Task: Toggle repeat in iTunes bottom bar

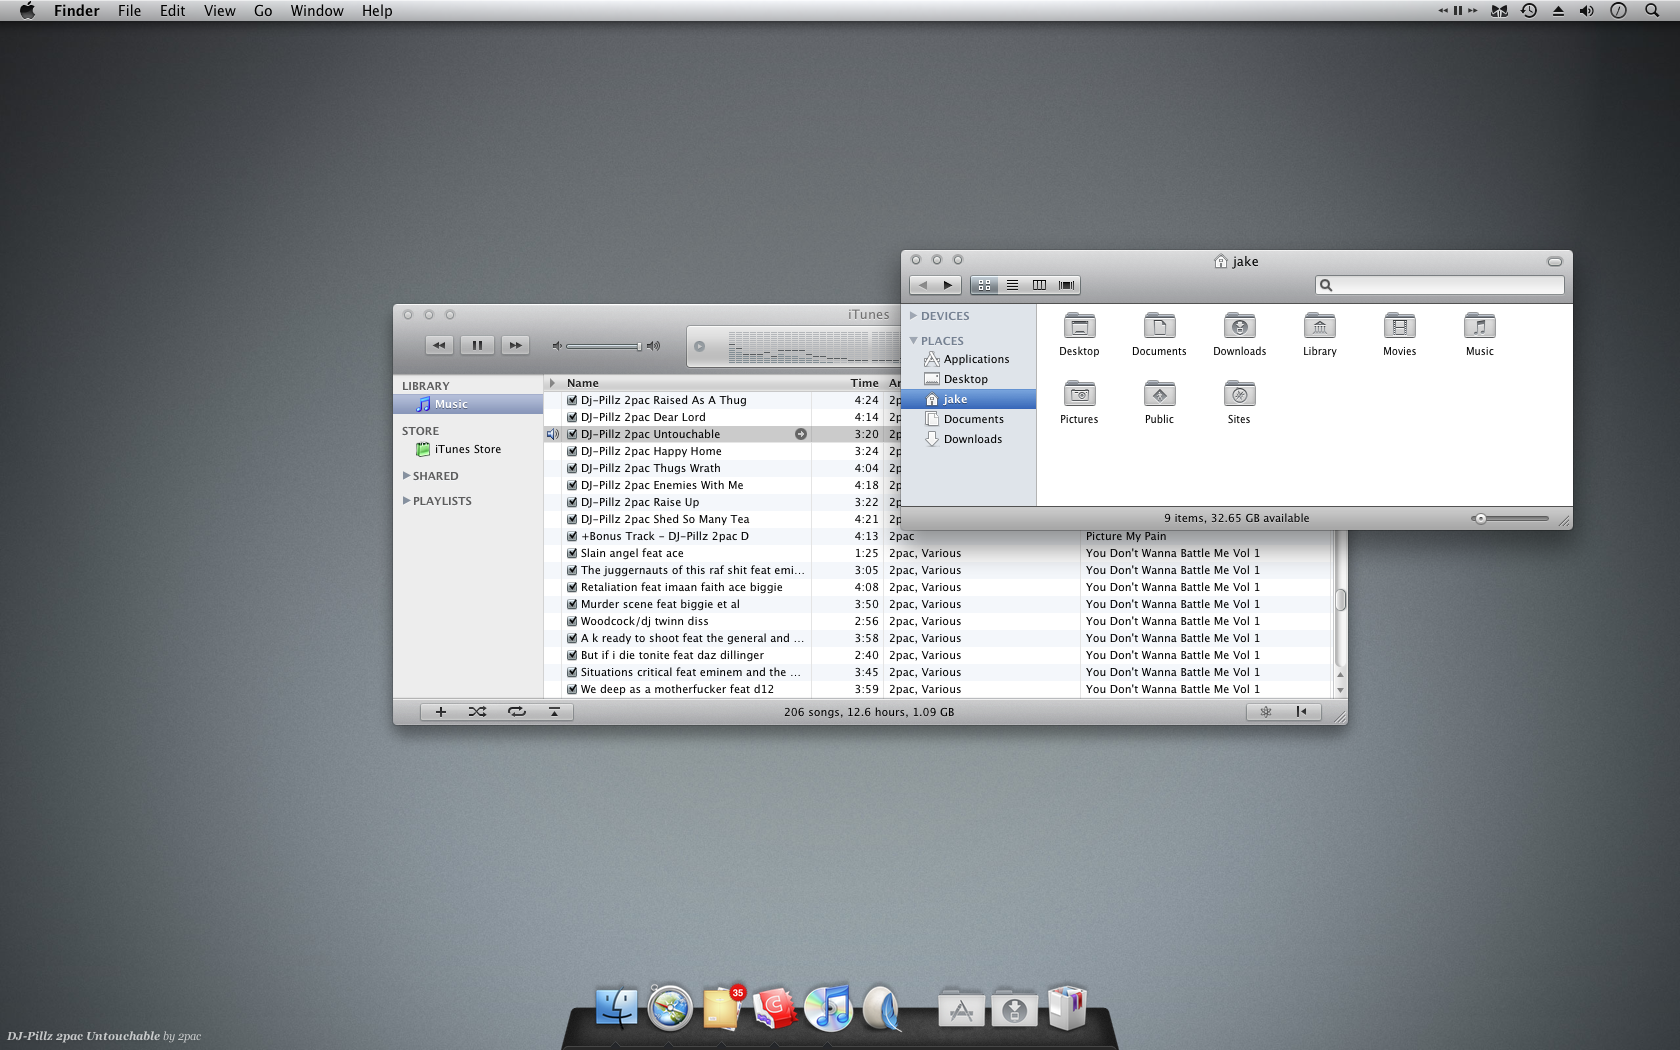Action: [516, 712]
